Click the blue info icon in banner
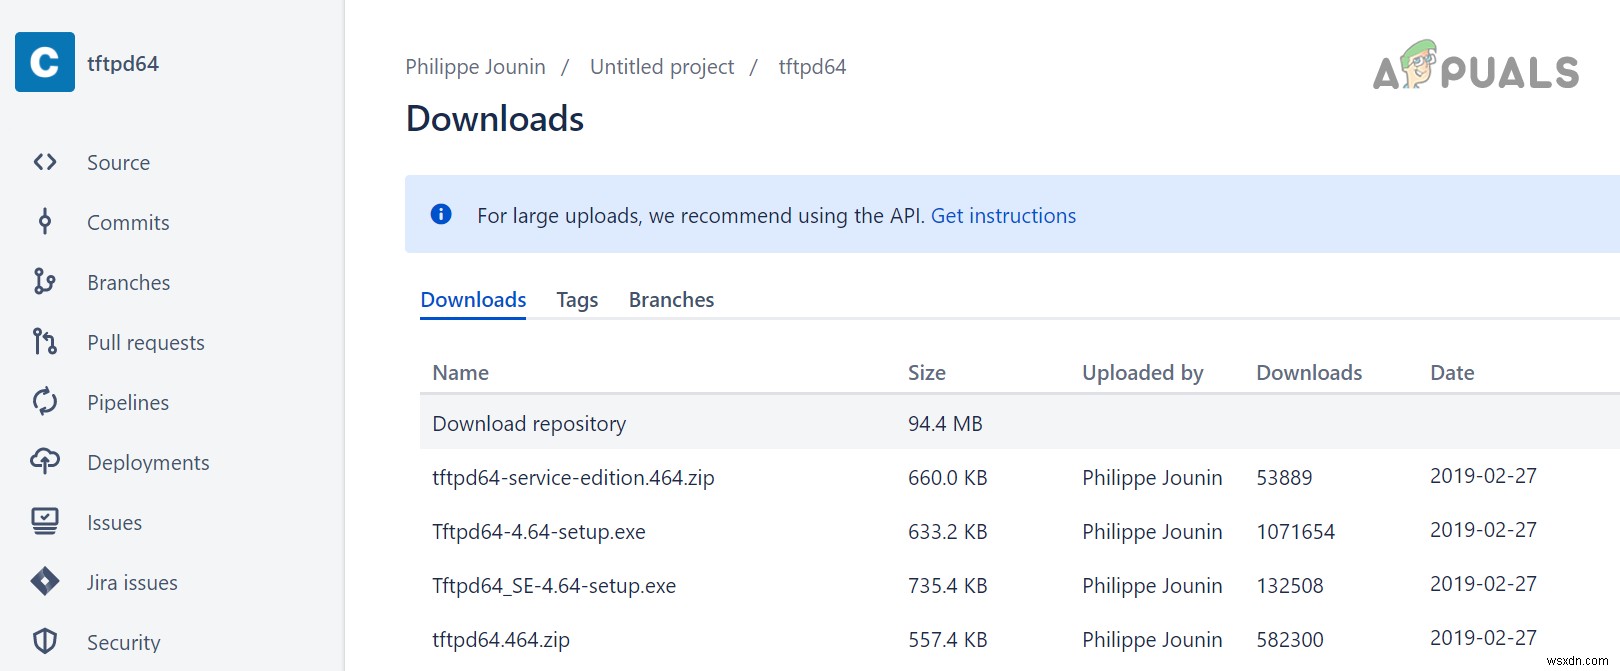Screen dimensions: 1620x671 [x=441, y=214]
